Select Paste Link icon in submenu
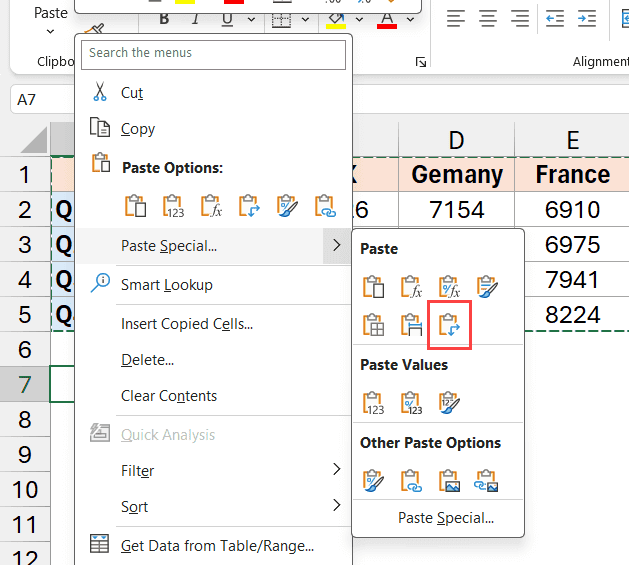The height and width of the screenshot is (565, 629). click(411, 481)
